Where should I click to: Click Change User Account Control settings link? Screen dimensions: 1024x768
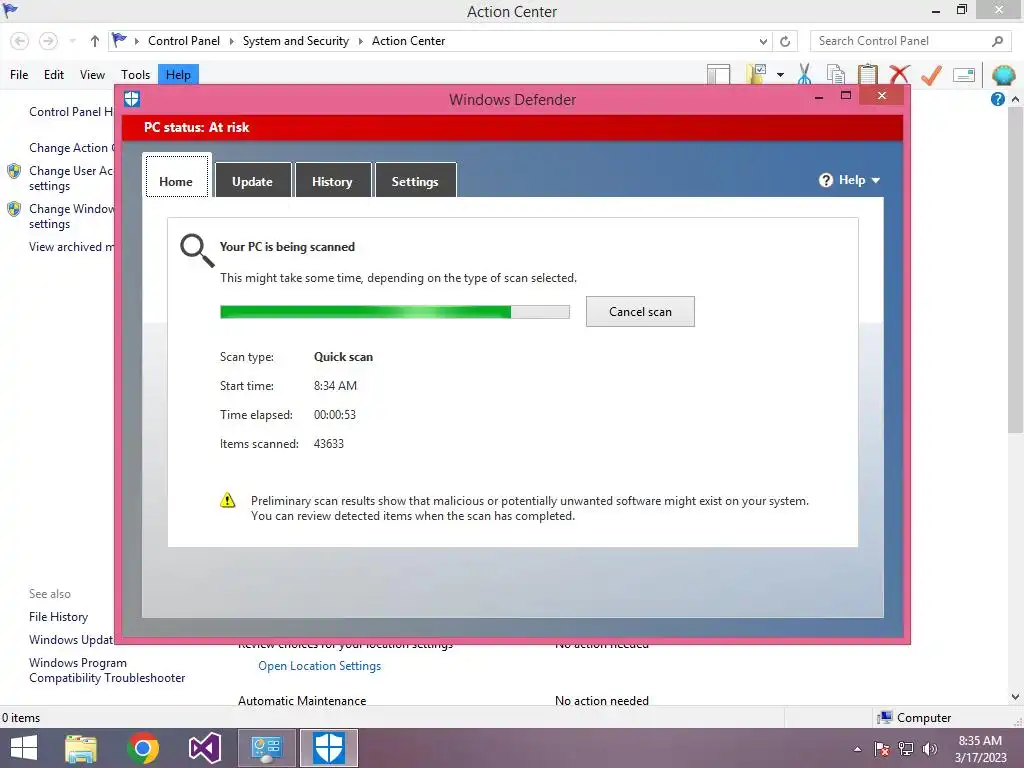pyautogui.click(x=71, y=178)
